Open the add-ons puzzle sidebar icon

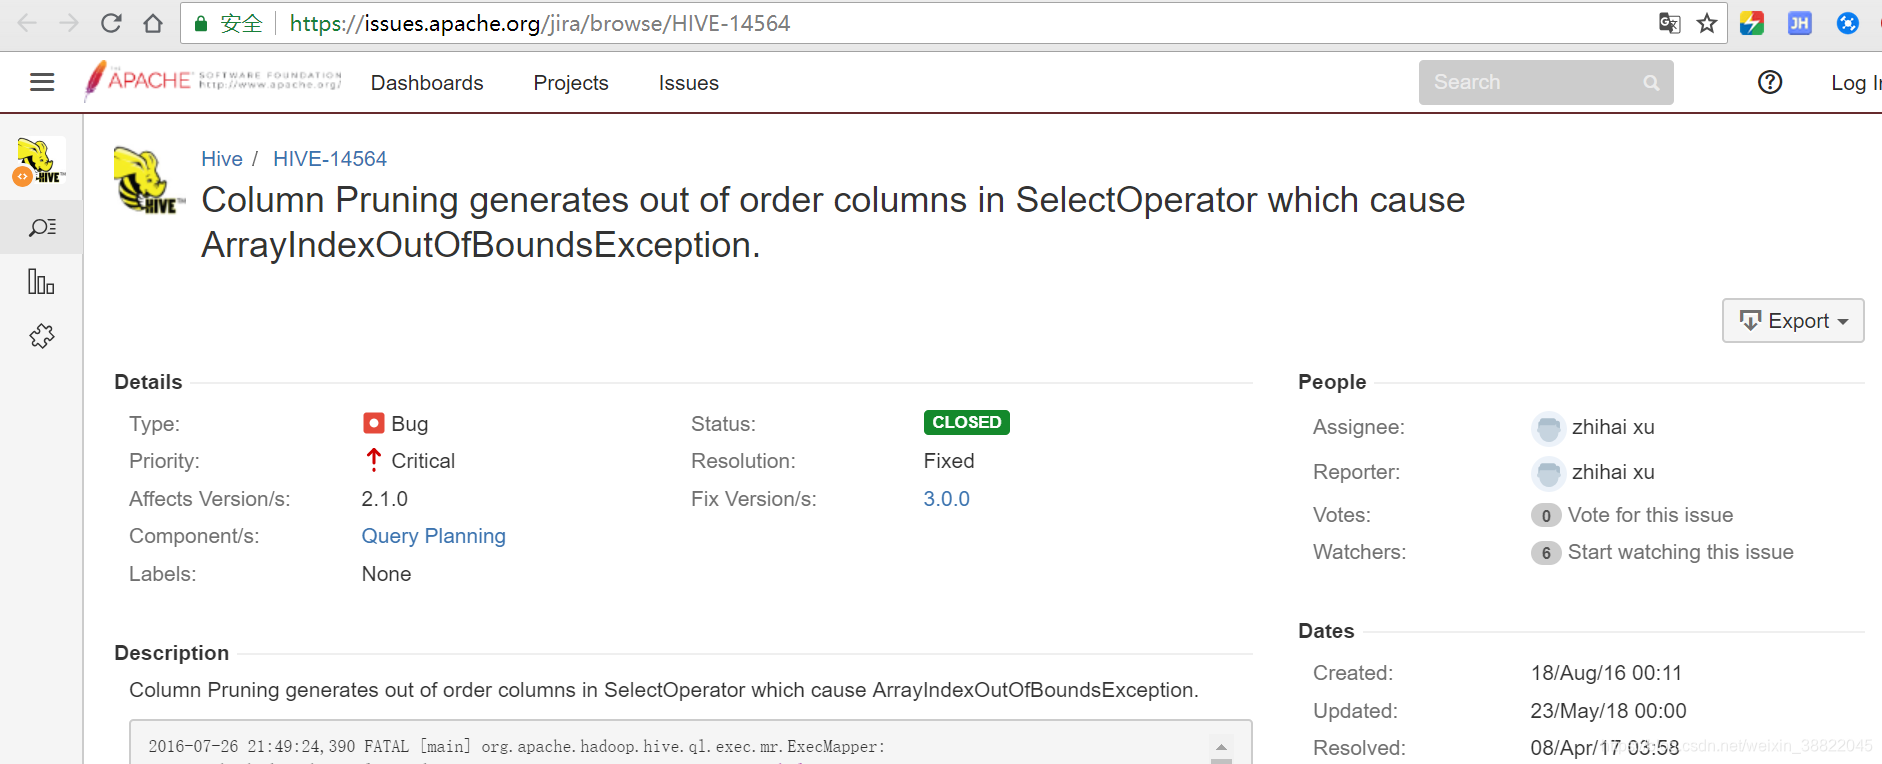(x=42, y=336)
